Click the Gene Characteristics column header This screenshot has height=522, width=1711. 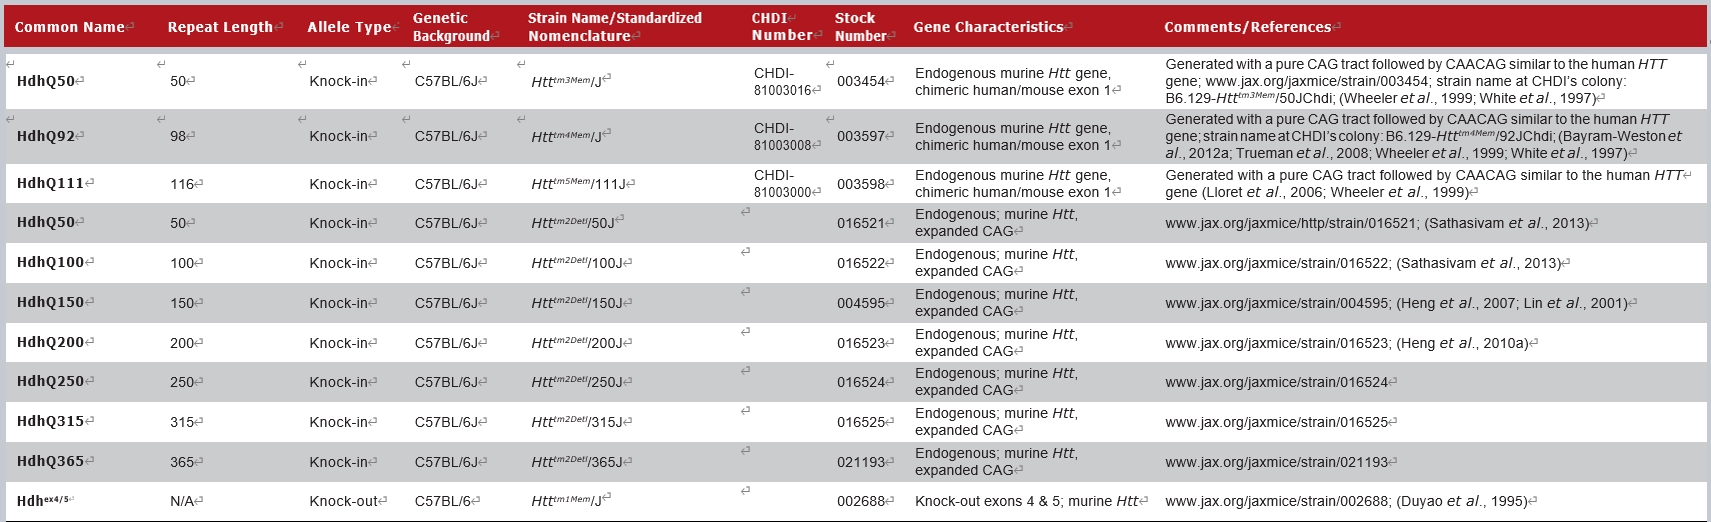tap(988, 27)
